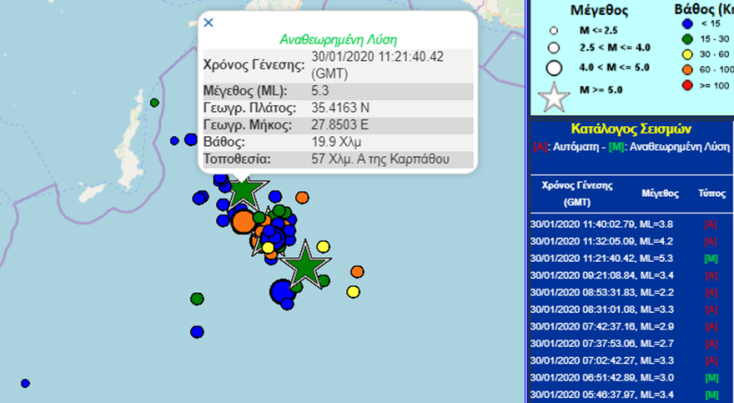Click the lower-right green star marker
This screenshot has height=403, width=734.
[306, 267]
